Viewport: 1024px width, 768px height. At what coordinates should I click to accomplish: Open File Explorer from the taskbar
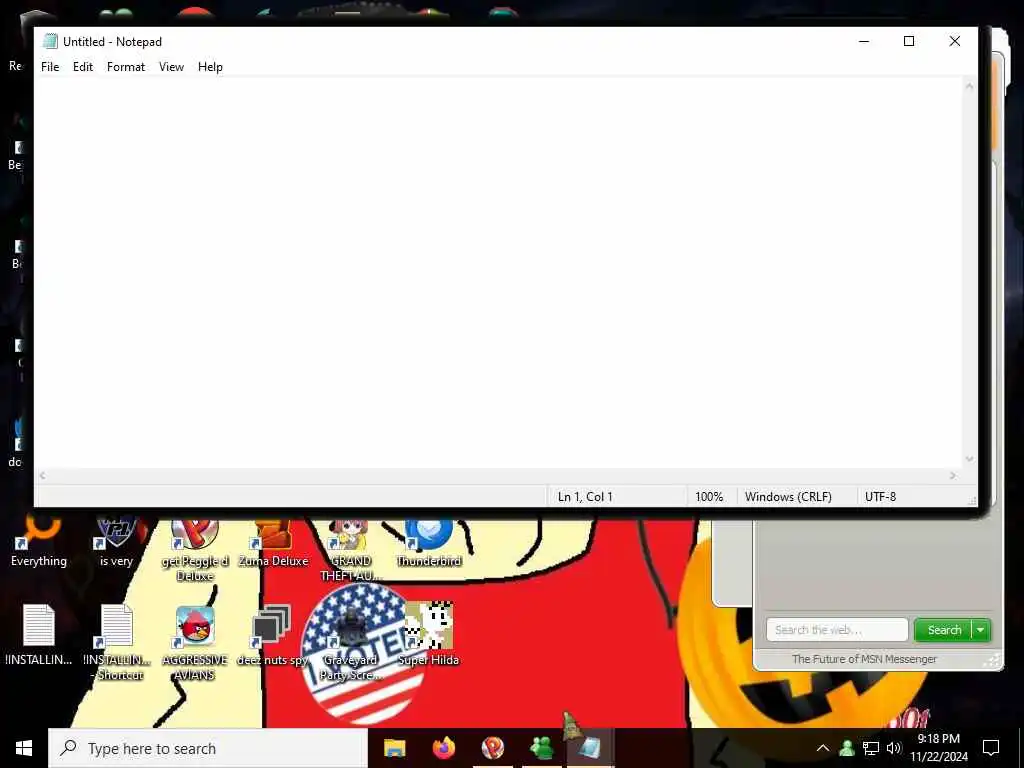coord(394,748)
